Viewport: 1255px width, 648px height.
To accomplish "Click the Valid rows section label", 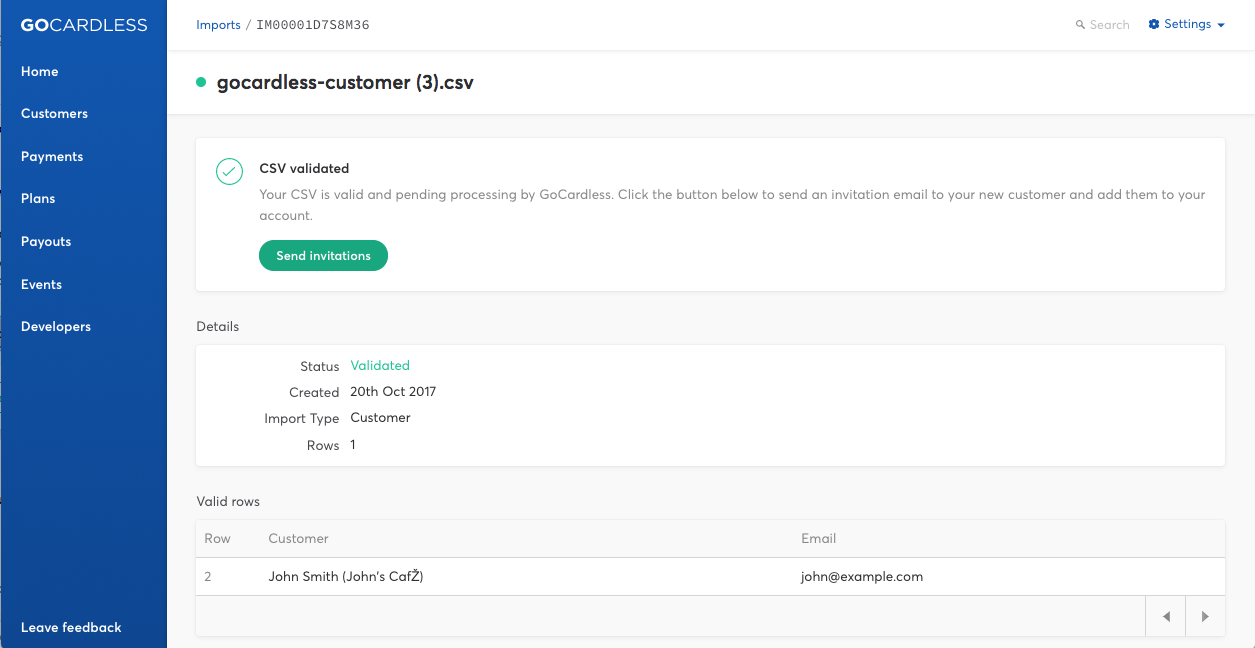I will pyautogui.click(x=228, y=502).
